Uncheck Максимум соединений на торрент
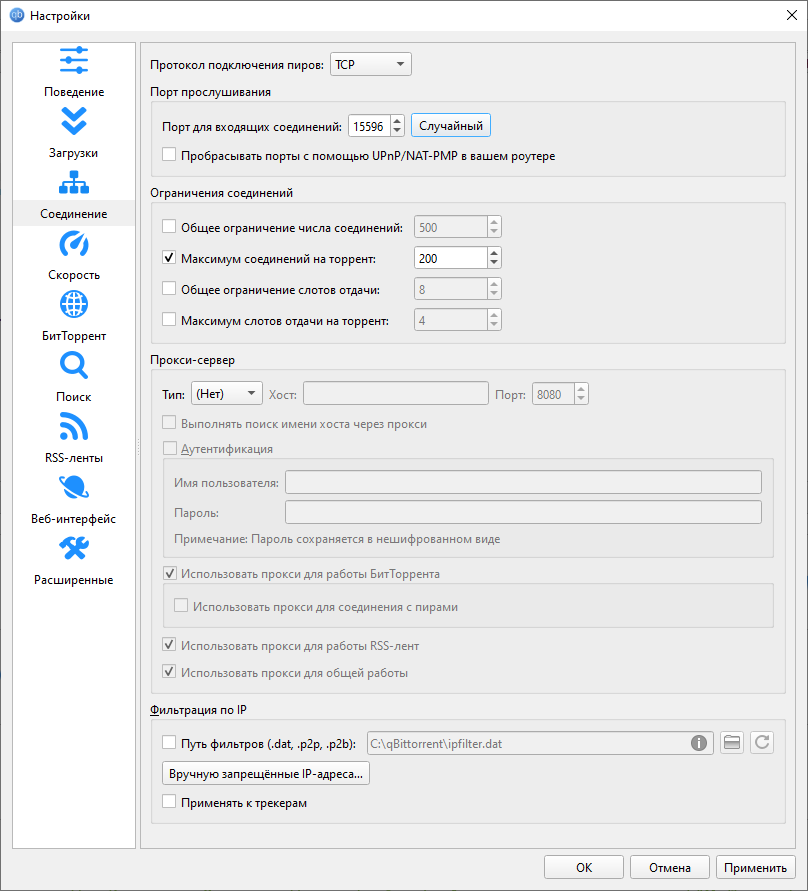808x891 pixels. click(x=169, y=258)
